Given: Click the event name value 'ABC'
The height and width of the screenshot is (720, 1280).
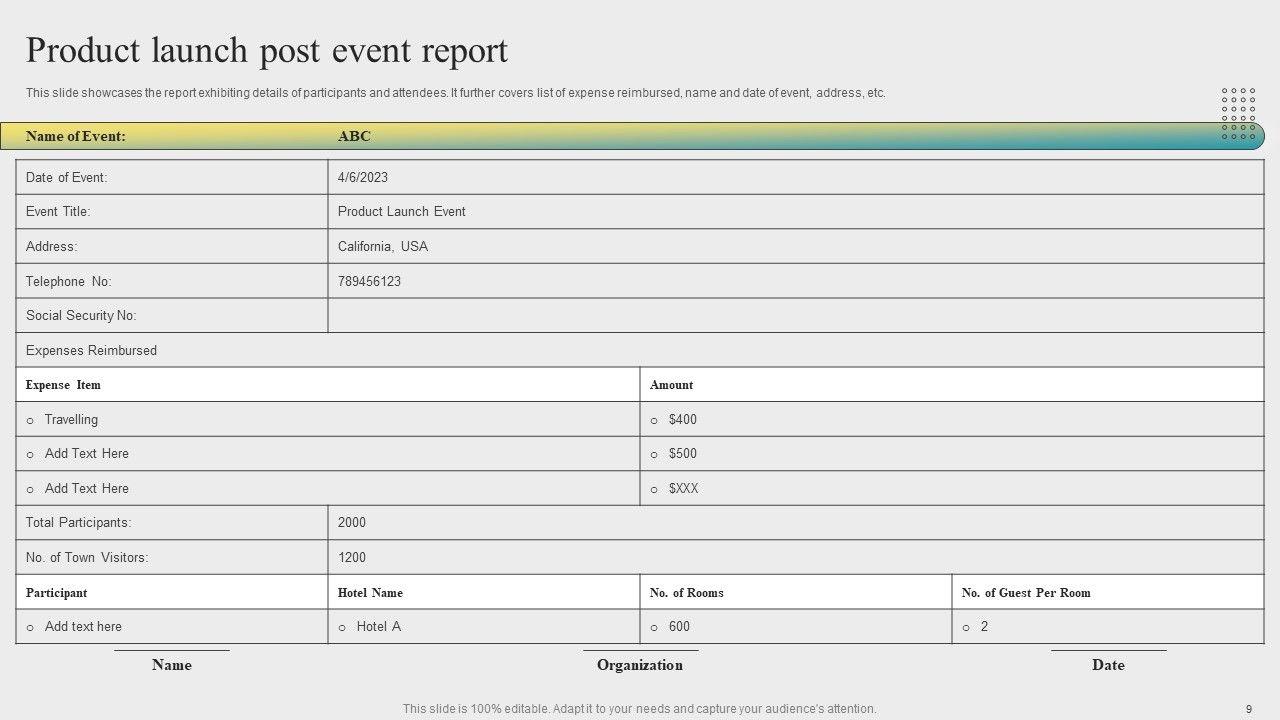Looking at the screenshot, I should pos(354,136).
